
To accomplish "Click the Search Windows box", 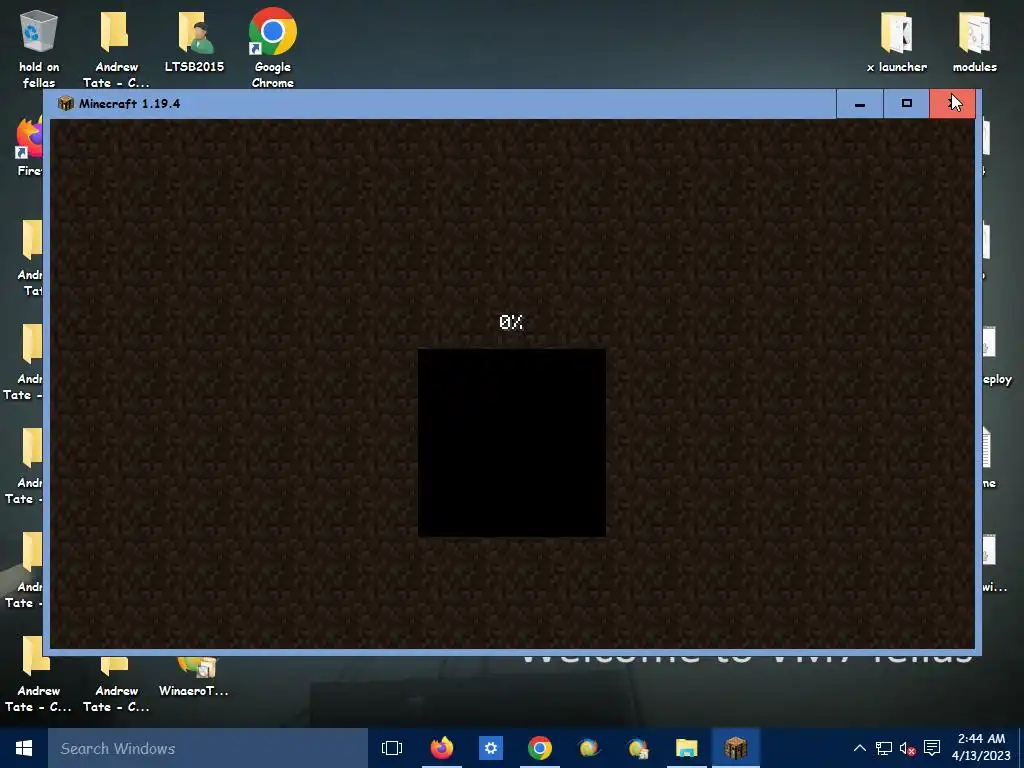I will (208, 748).
